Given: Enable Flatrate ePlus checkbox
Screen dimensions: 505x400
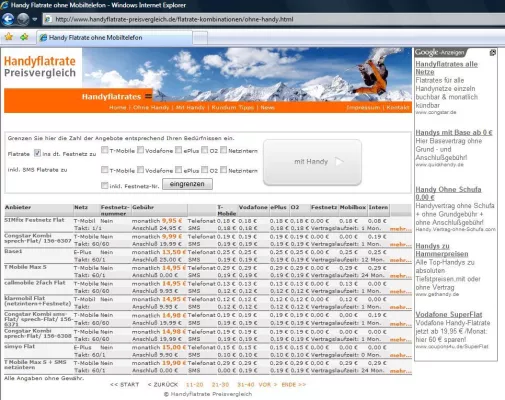Looking at the screenshot, I should coord(179,150).
